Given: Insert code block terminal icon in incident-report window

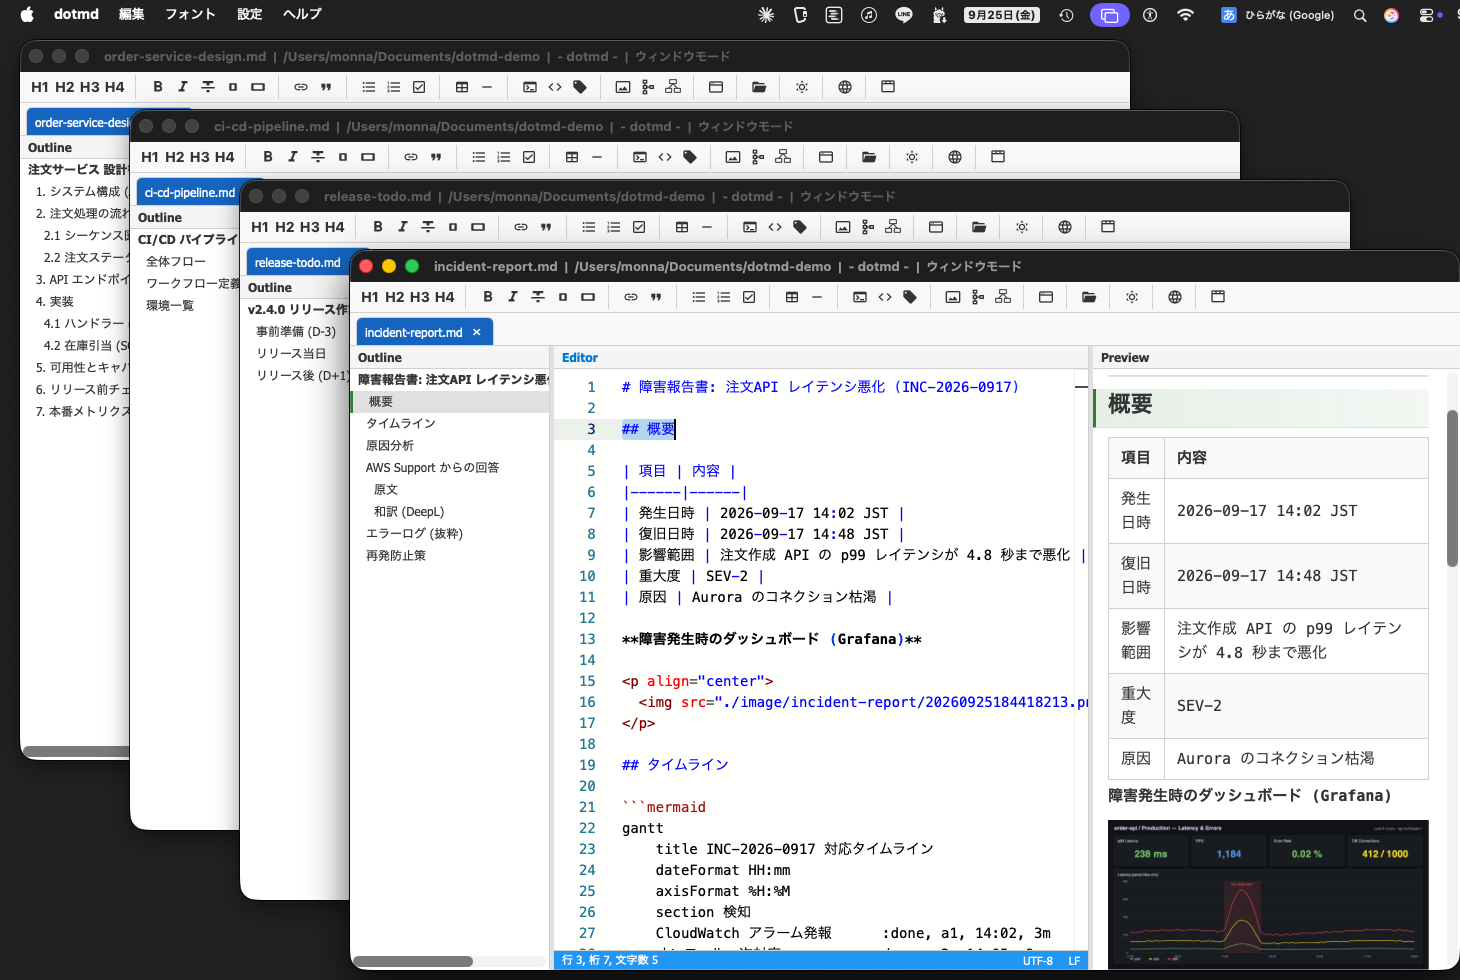Looking at the screenshot, I should [x=860, y=297].
